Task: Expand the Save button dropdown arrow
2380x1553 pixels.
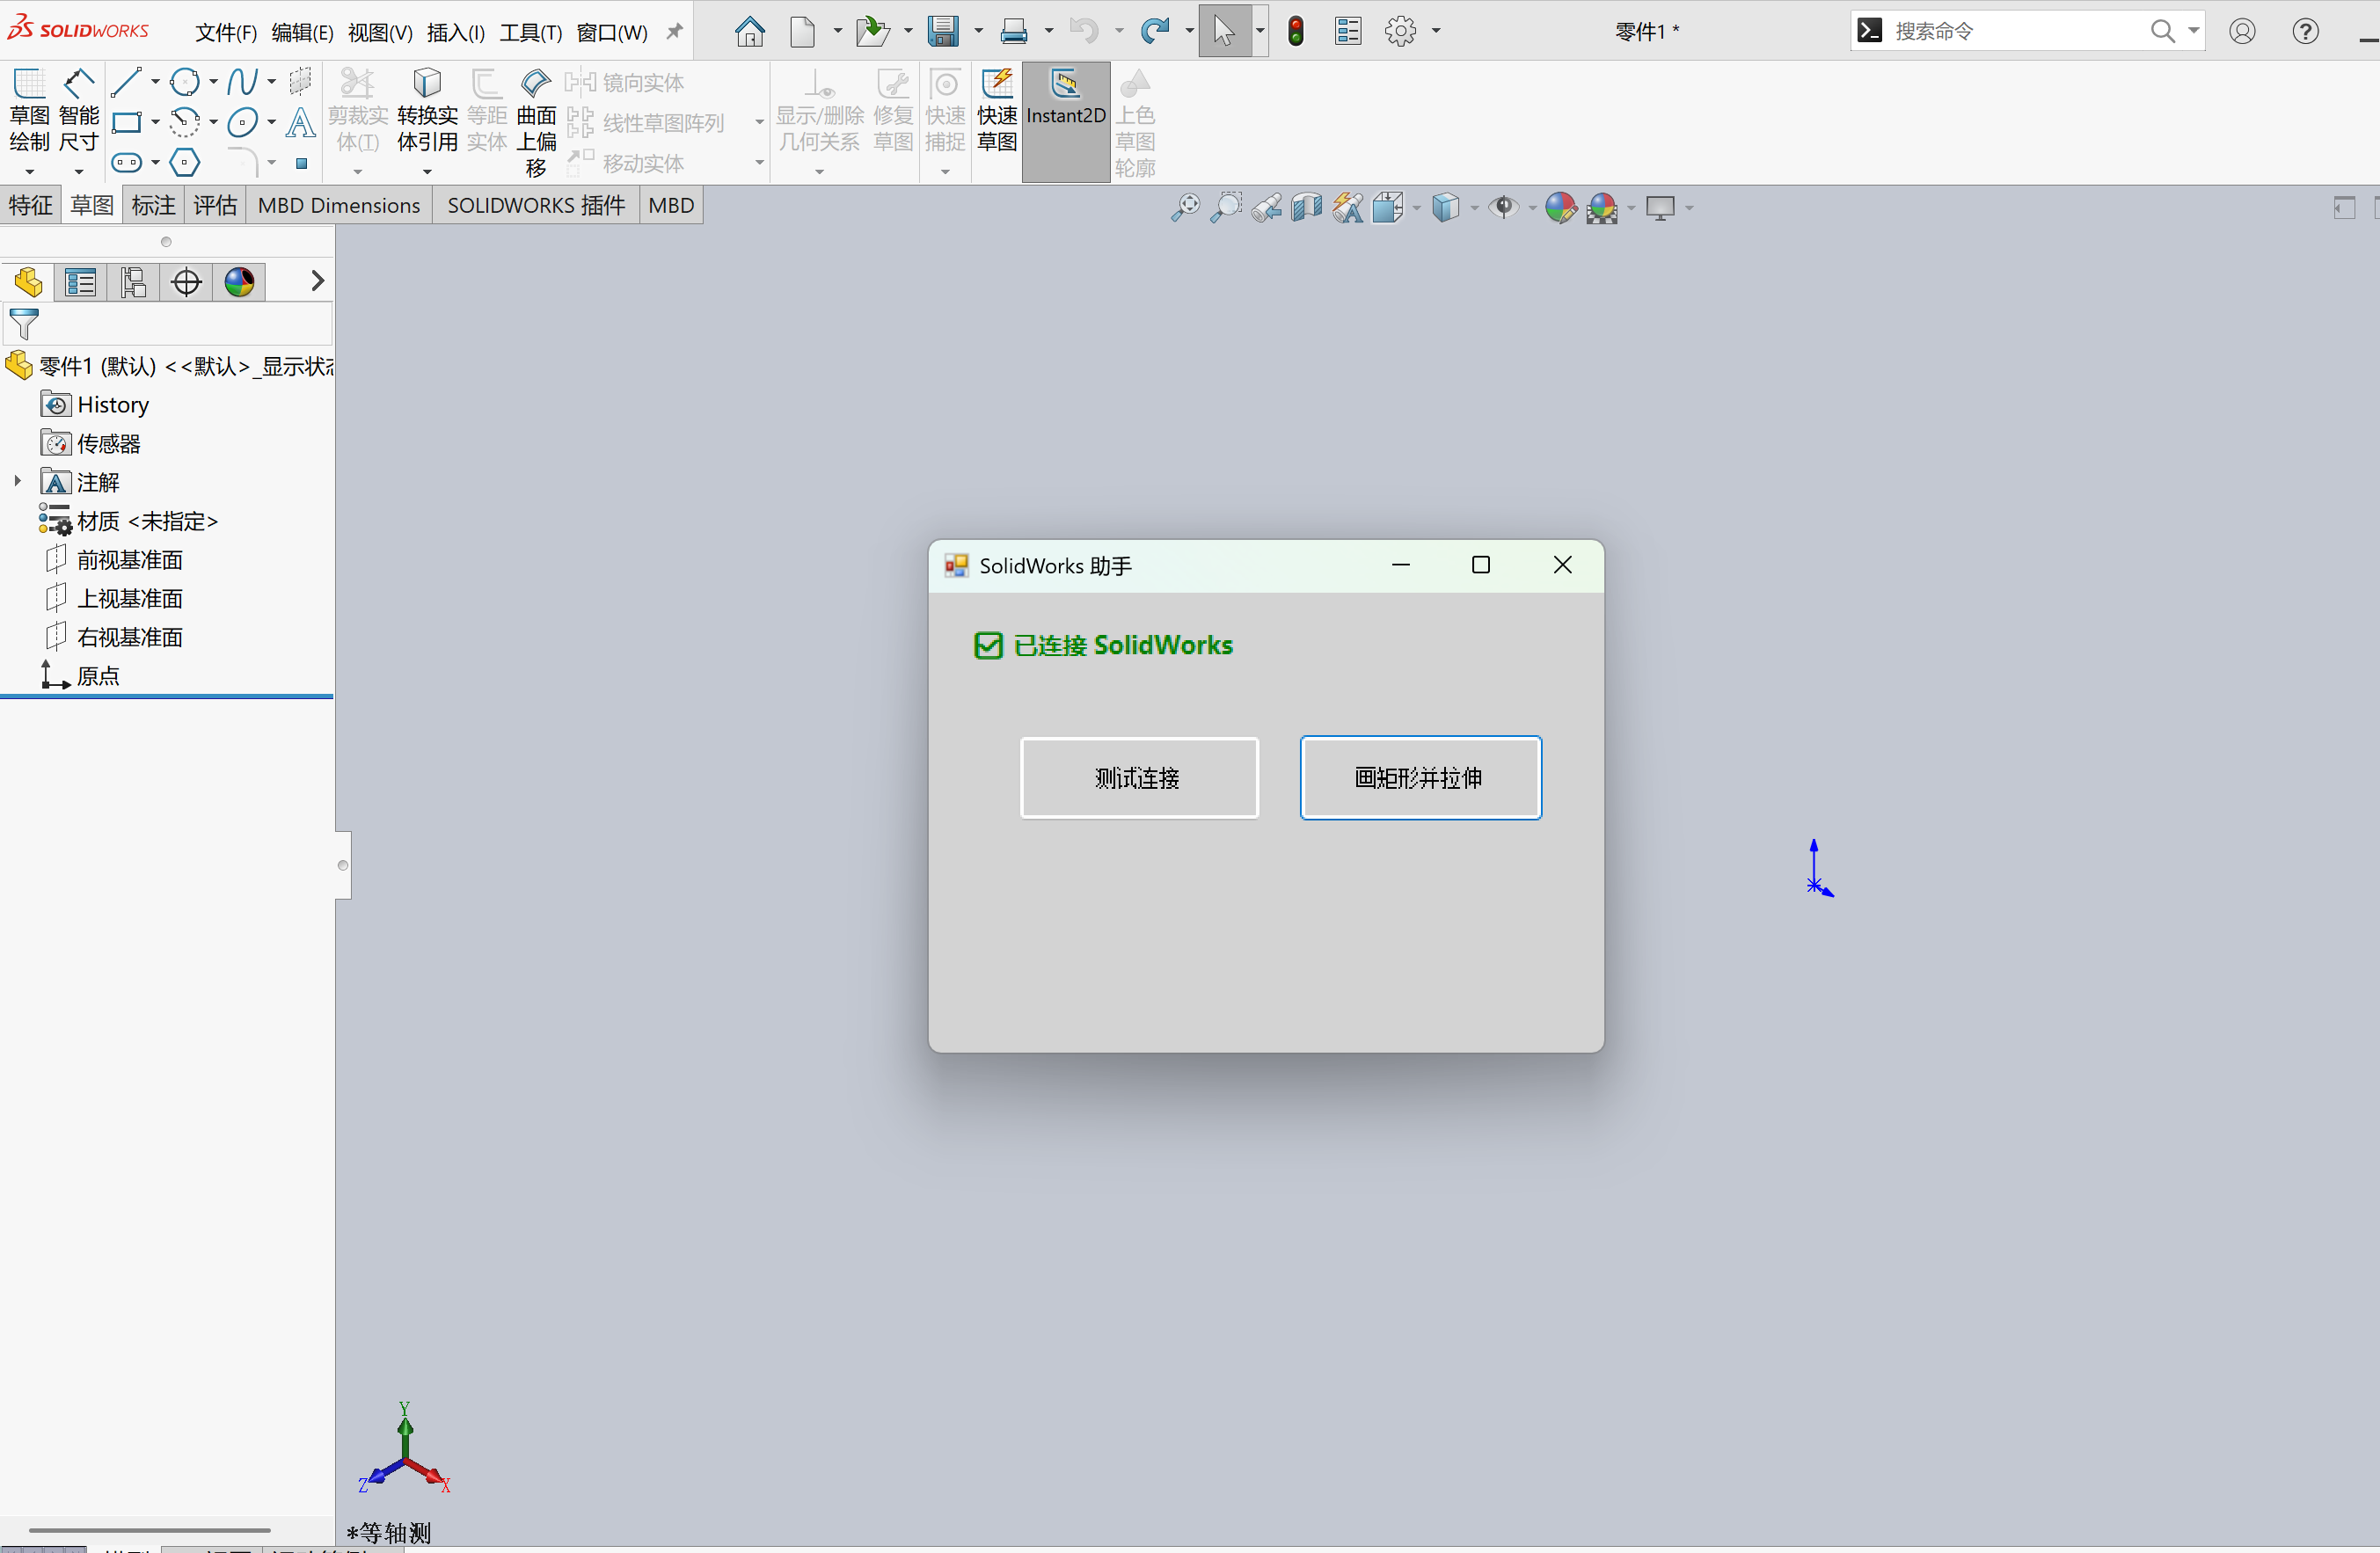Action: [x=979, y=32]
